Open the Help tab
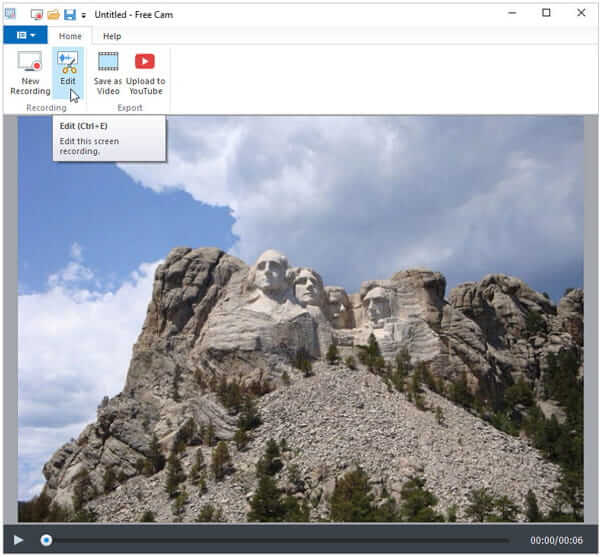 click(112, 35)
